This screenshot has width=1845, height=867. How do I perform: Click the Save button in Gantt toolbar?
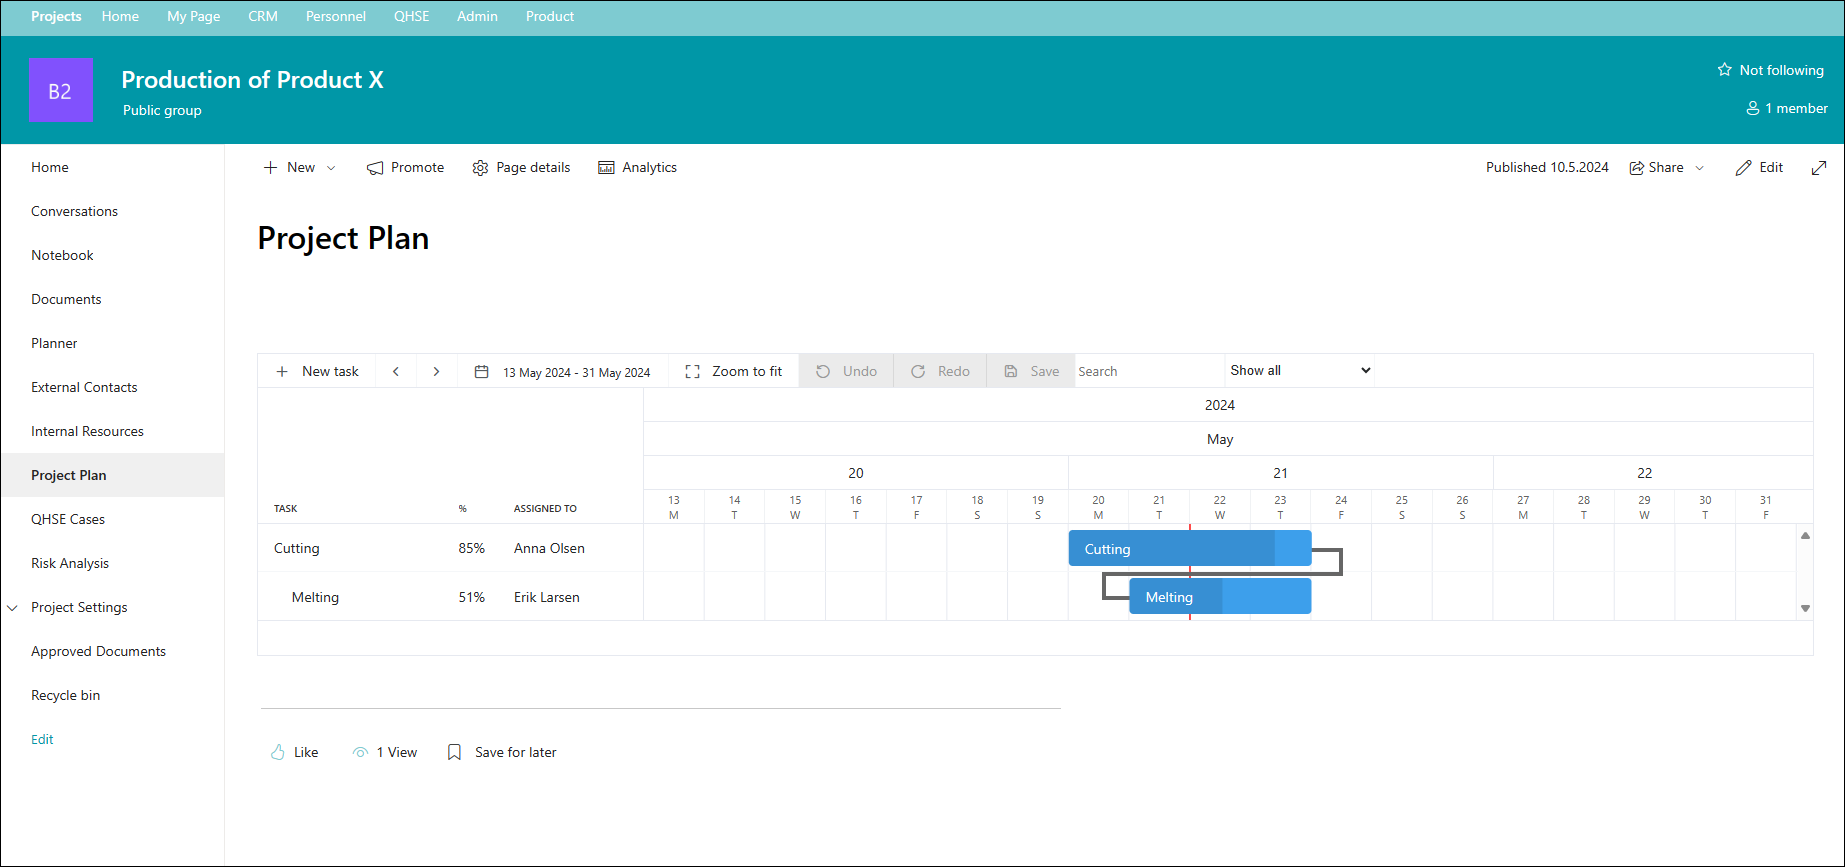[x=1031, y=371]
